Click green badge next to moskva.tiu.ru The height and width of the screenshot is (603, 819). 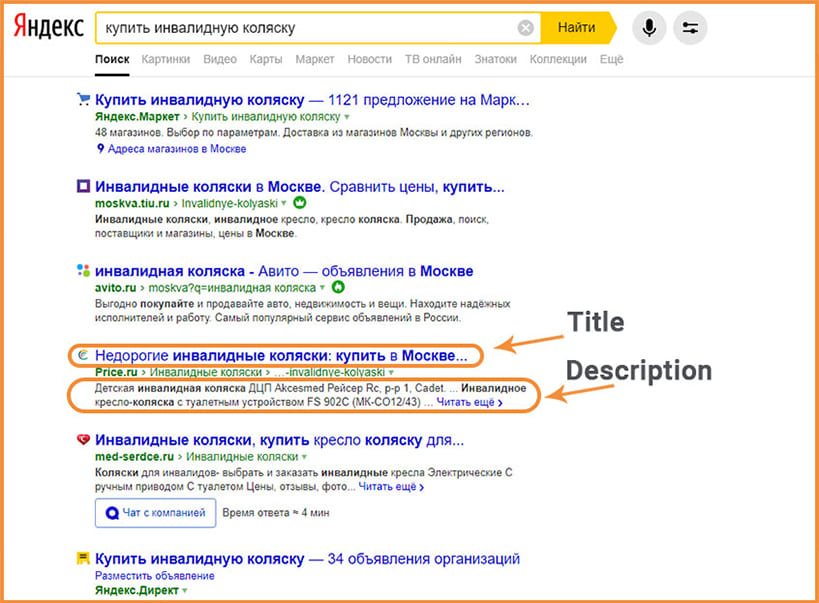tap(300, 202)
